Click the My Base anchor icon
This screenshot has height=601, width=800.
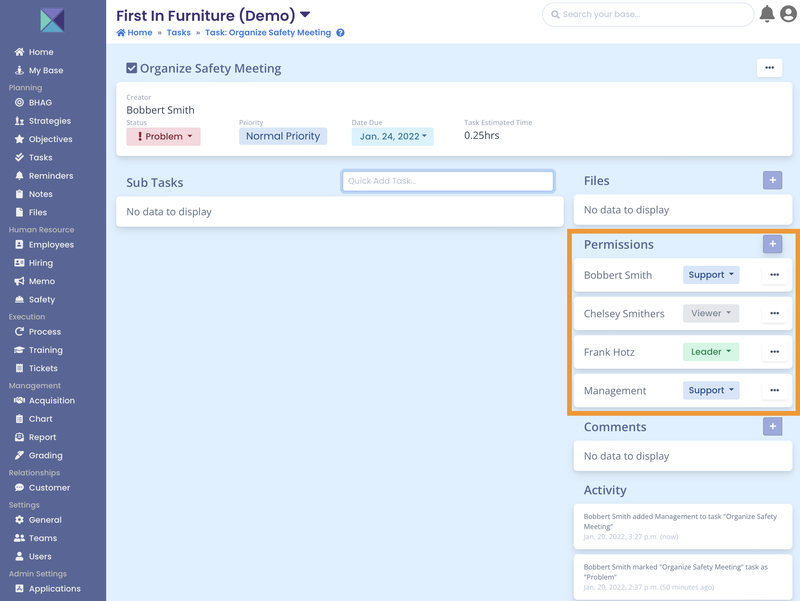click(x=19, y=70)
